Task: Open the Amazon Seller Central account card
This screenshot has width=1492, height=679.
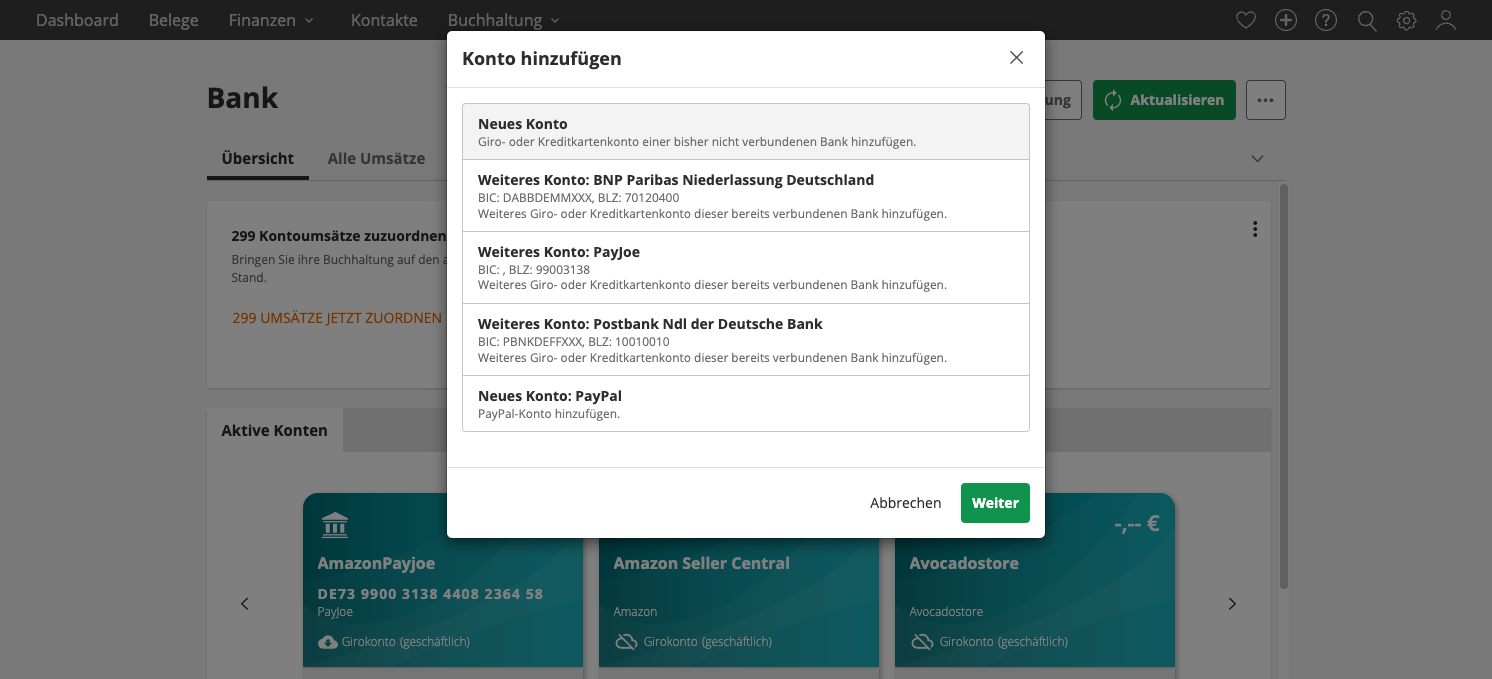Action: pos(739,602)
